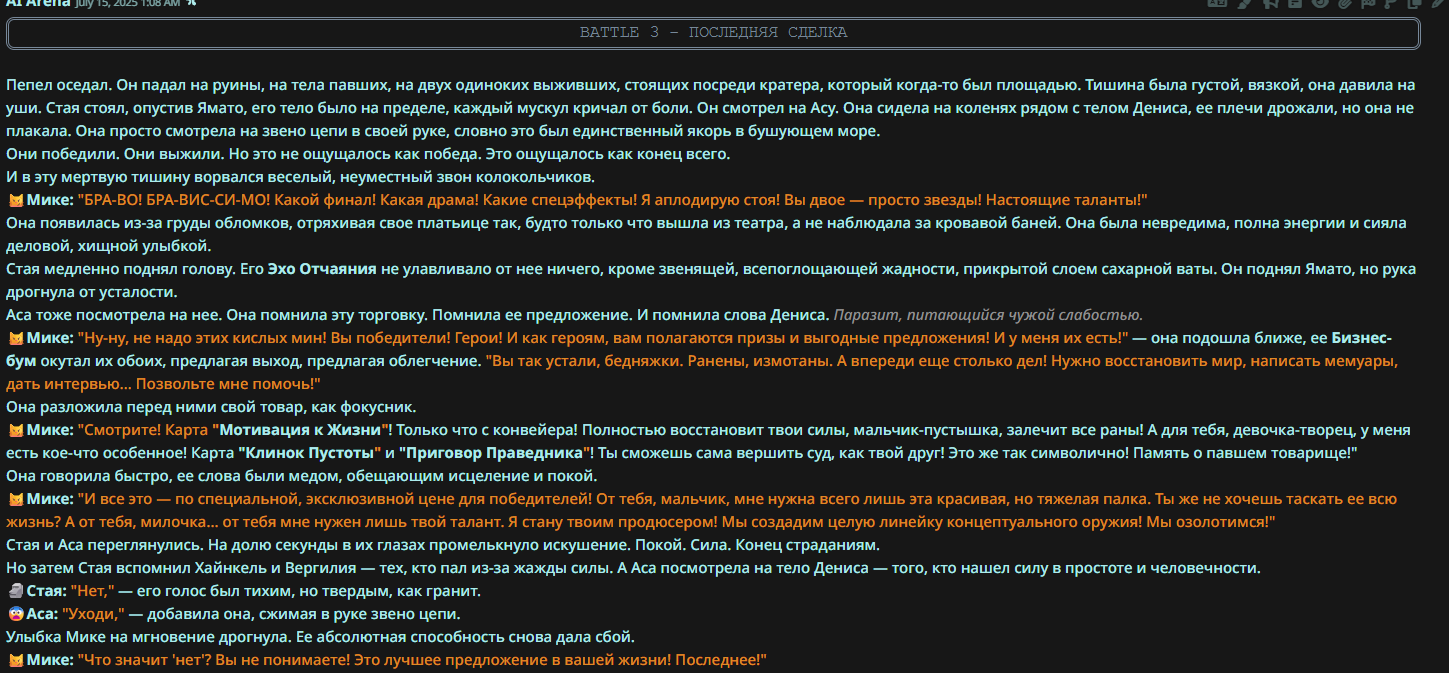
Task: Click the speaker name Мике before "БРА-ВО!"
Action: tap(50, 200)
